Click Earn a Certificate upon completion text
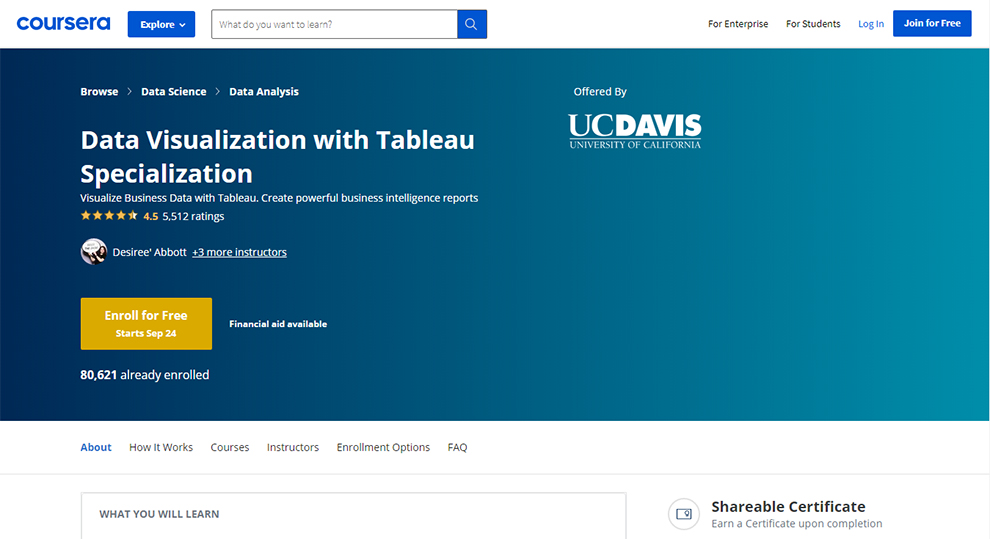 pos(797,523)
